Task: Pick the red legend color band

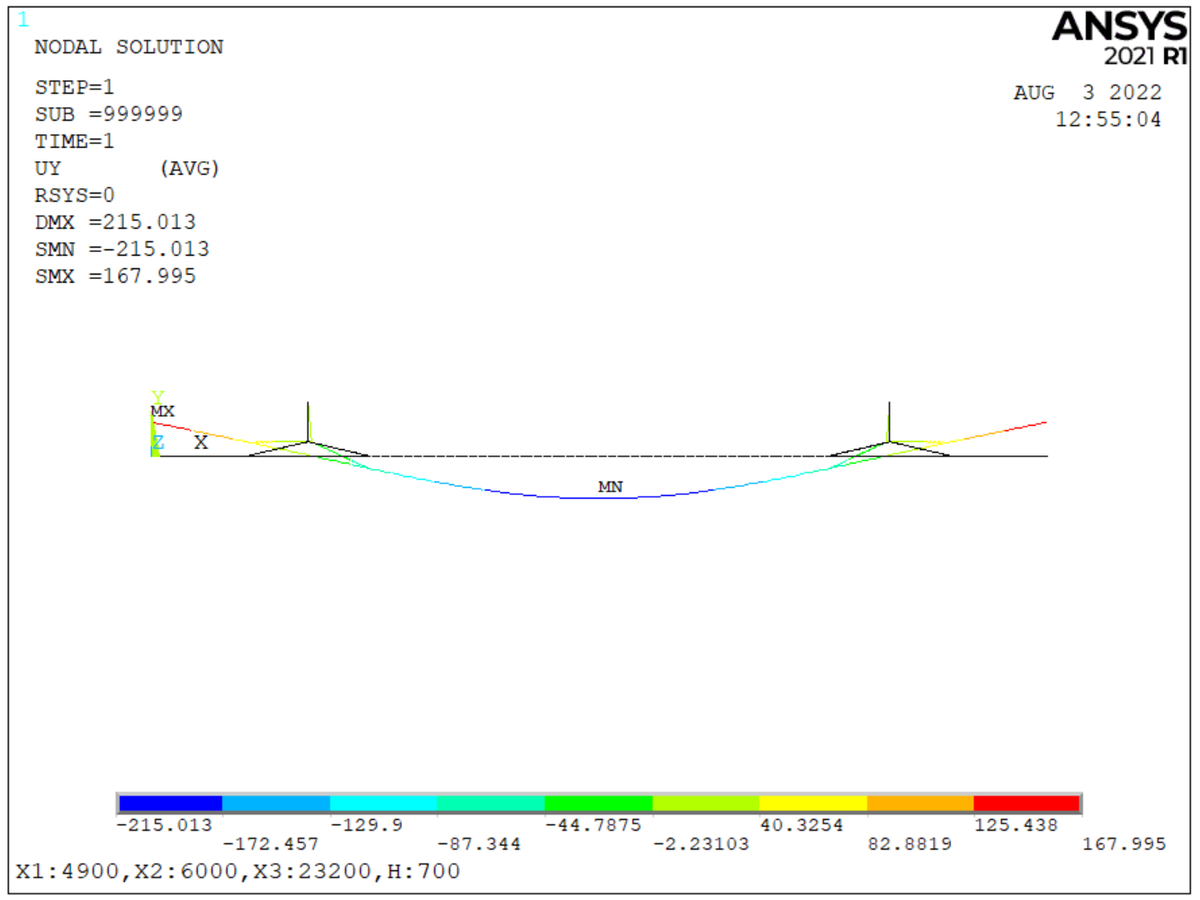Action: click(1026, 803)
